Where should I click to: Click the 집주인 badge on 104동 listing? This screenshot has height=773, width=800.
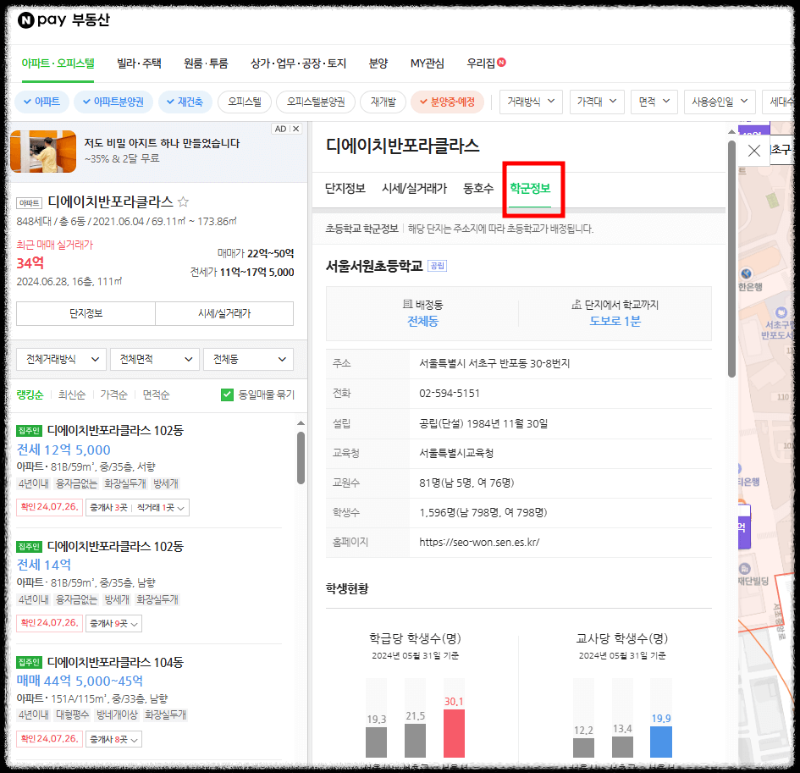pyautogui.click(x=29, y=662)
